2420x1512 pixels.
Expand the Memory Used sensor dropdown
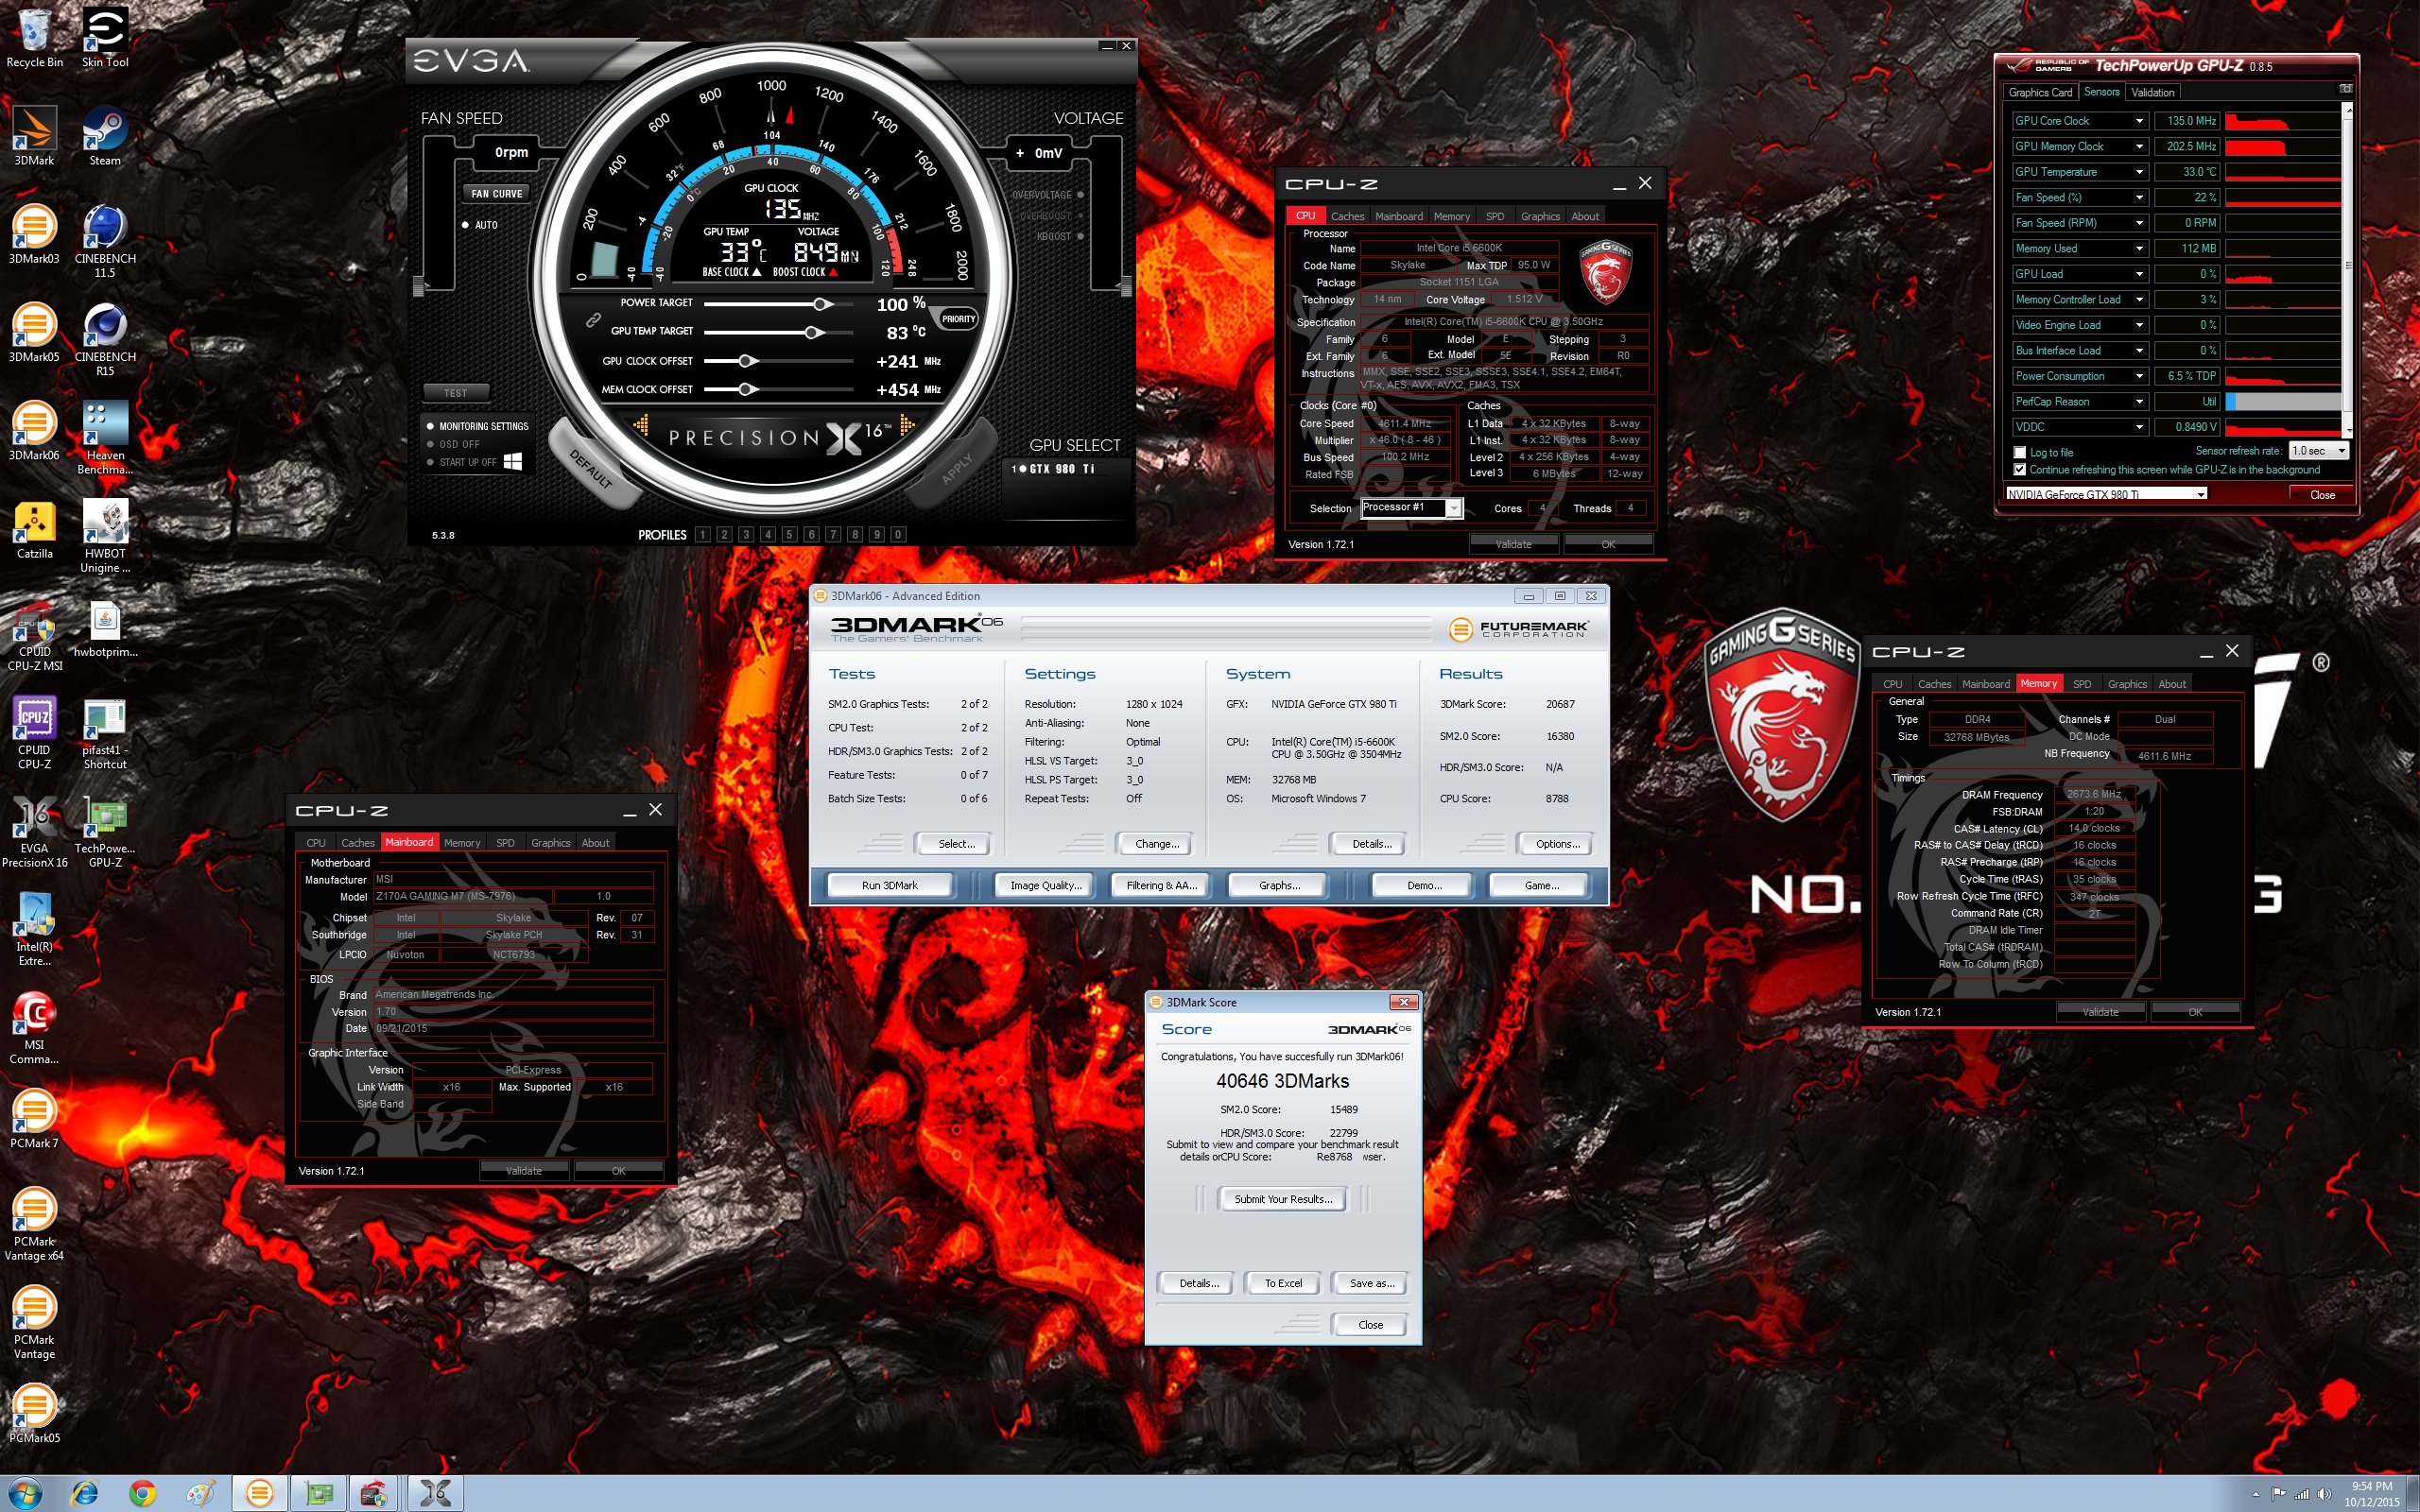[2139, 249]
